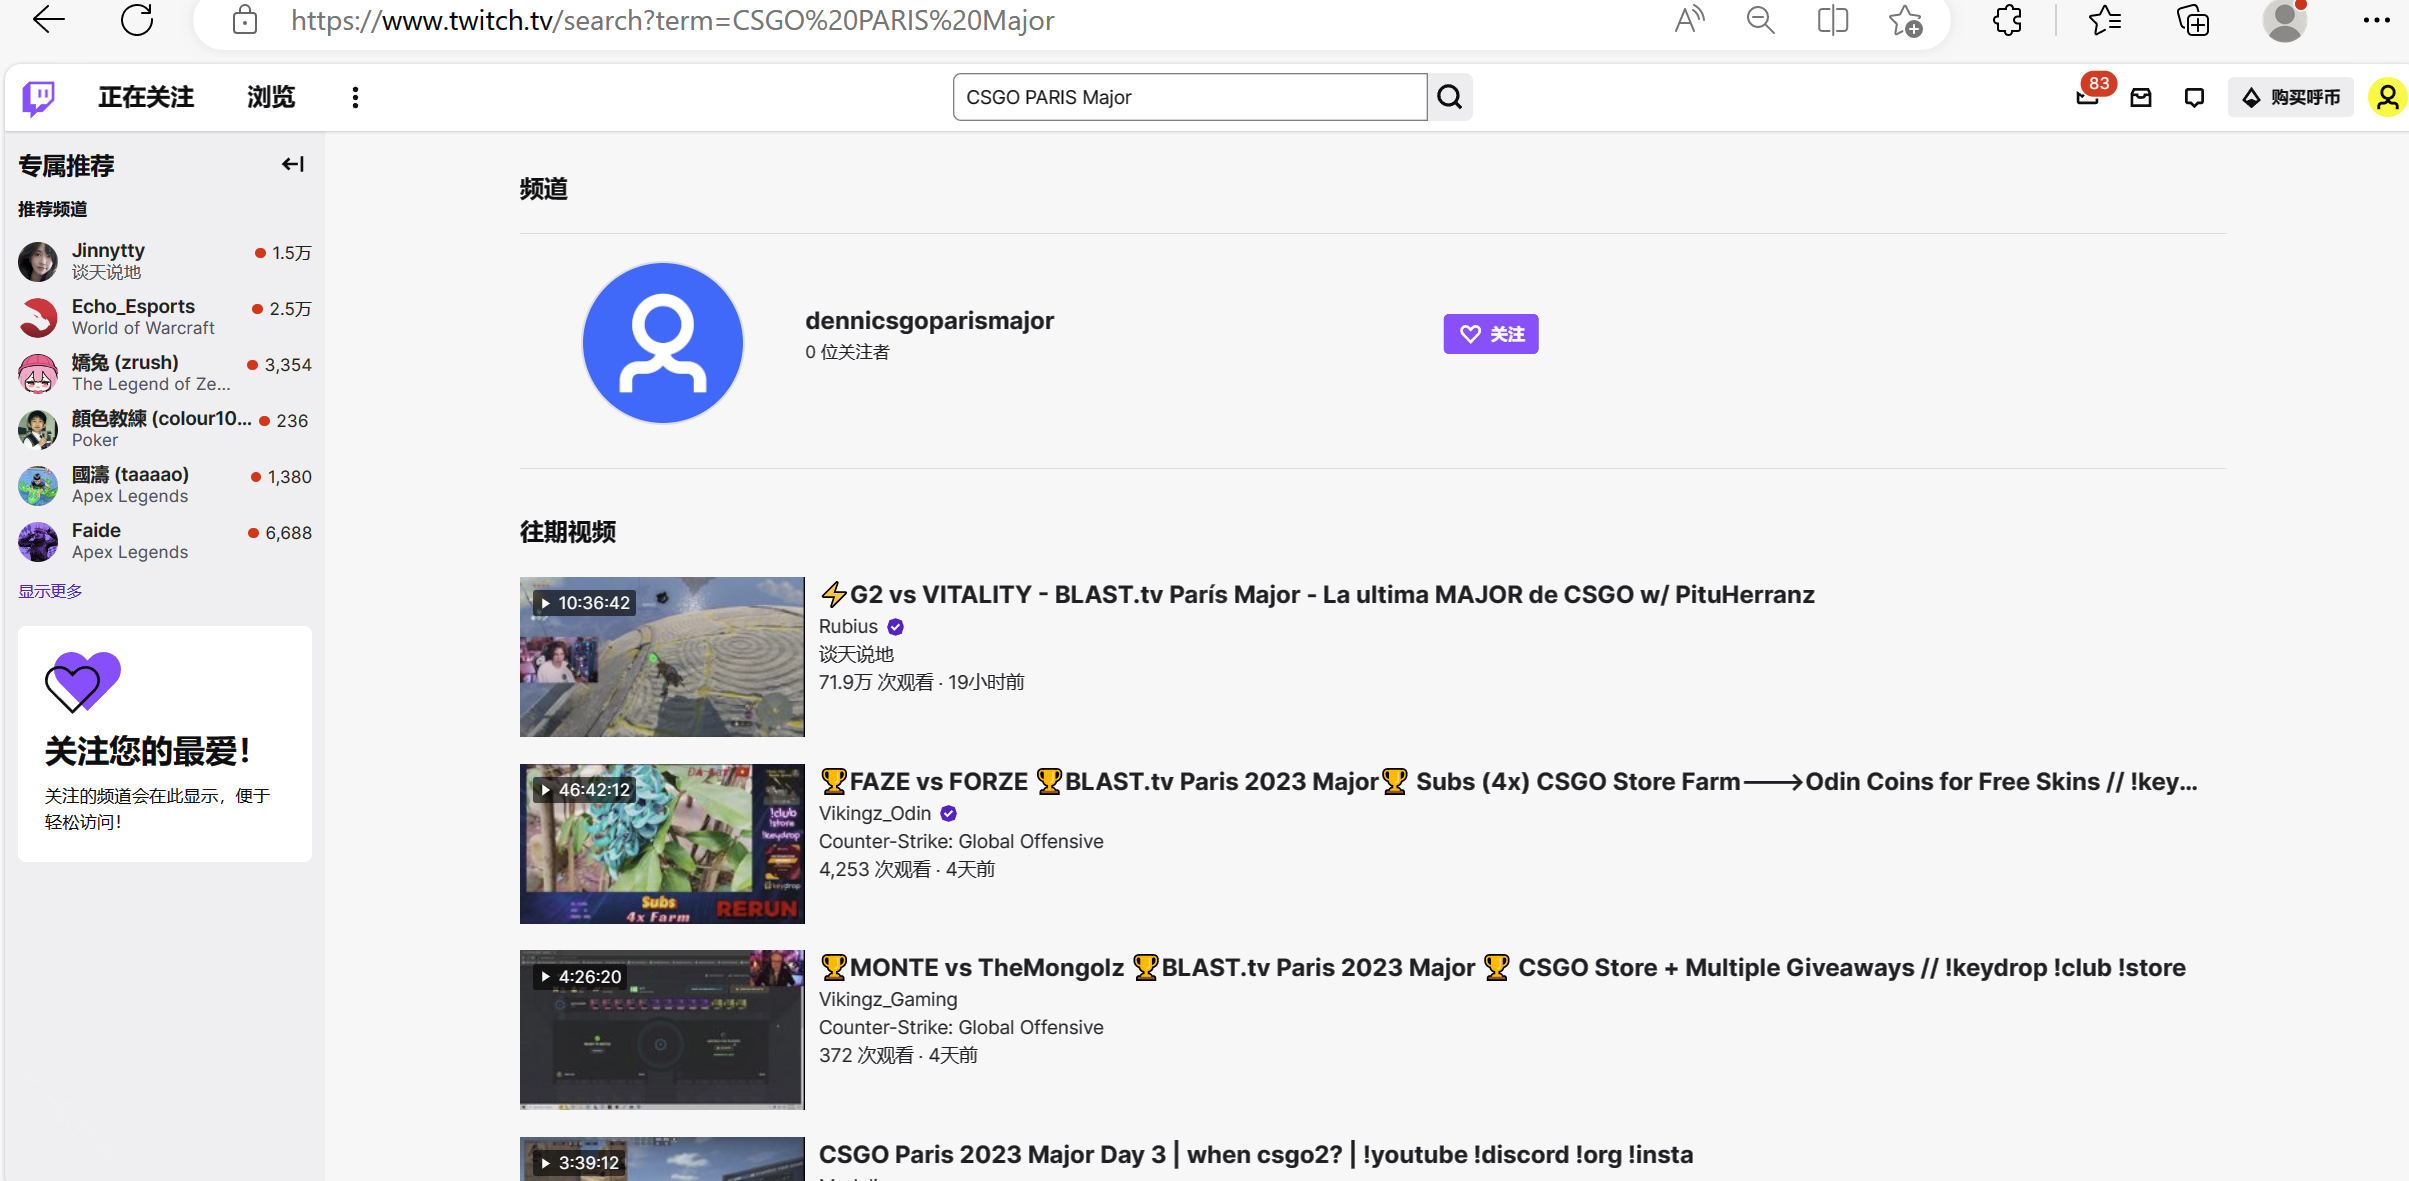The image size is (2409, 1181).
Task: Open the CSGO Paris 2023 Major Day 3 title
Action: 1256,1155
